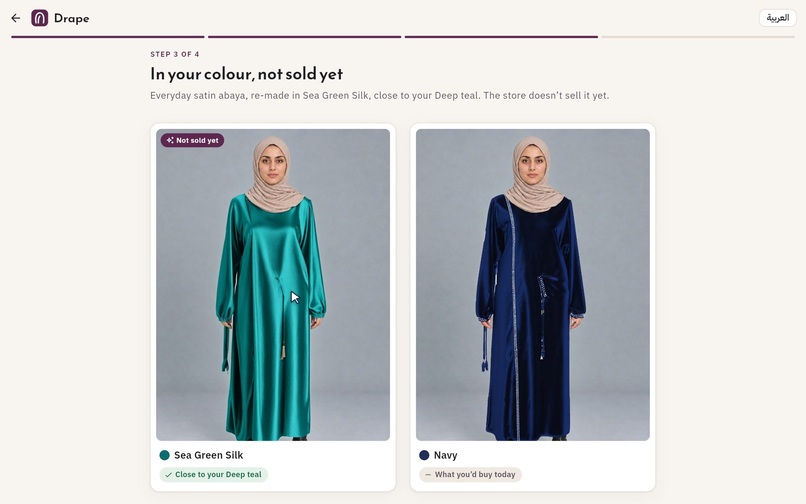Click the sparkle icon in the badge
The width and height of the screenshot is (806, 504).
(x=170, y=140)
